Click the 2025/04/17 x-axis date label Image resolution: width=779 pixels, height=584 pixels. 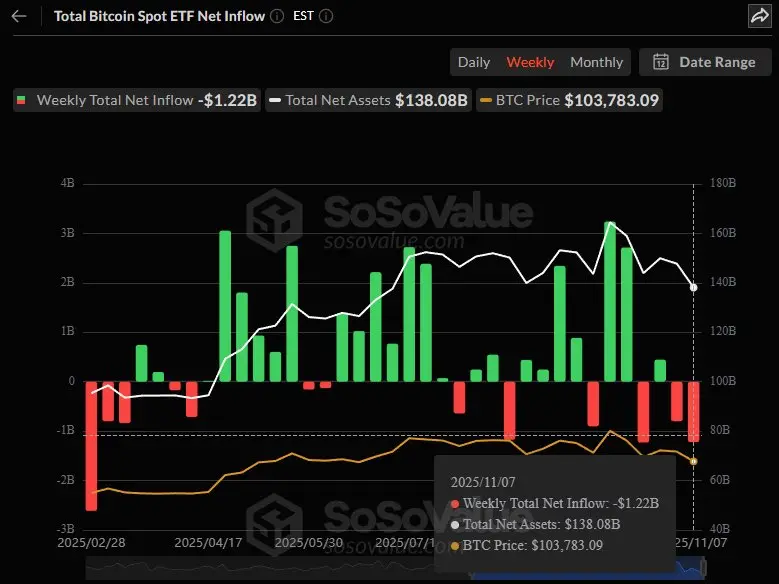click(x=208, y=542)
